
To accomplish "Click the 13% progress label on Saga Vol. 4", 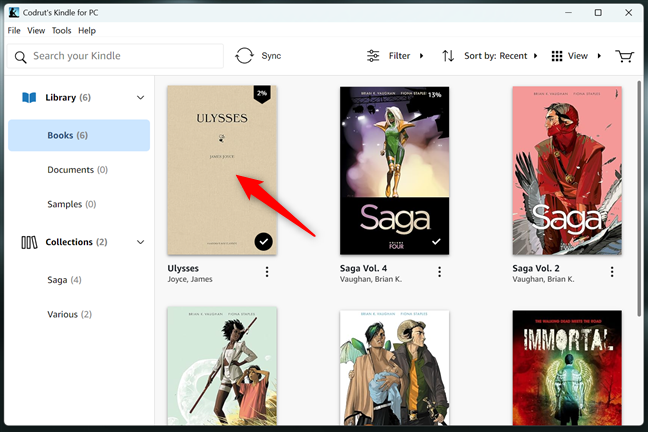I will tap(434, 95).
